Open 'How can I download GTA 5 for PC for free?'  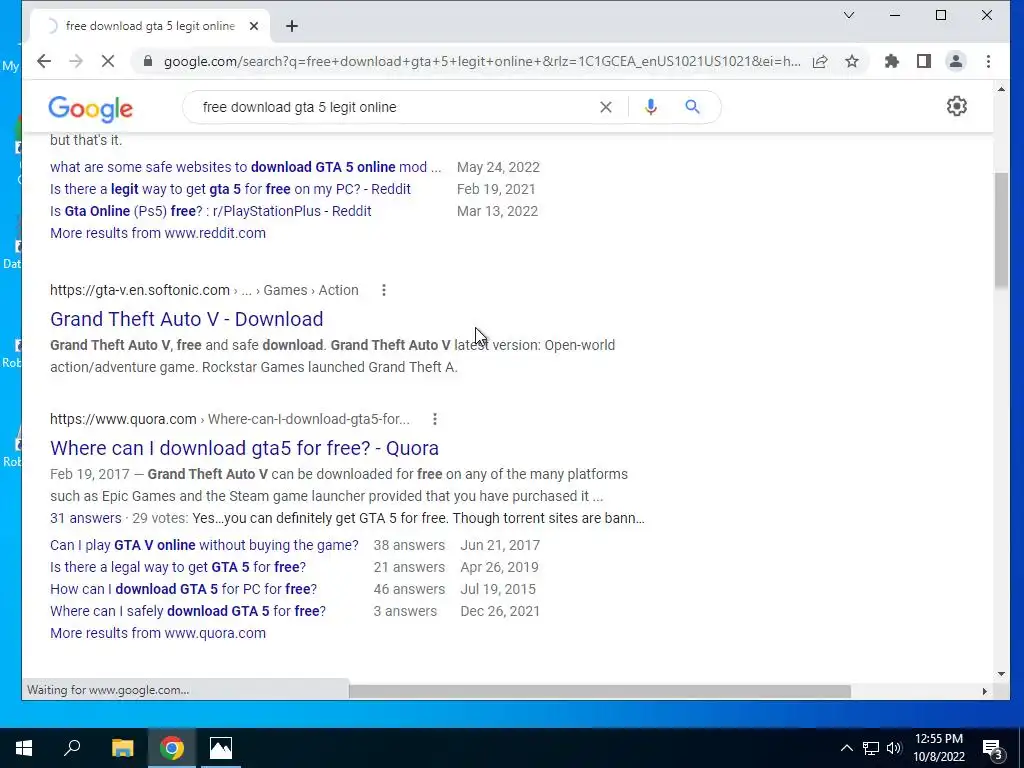click(184, 589)
